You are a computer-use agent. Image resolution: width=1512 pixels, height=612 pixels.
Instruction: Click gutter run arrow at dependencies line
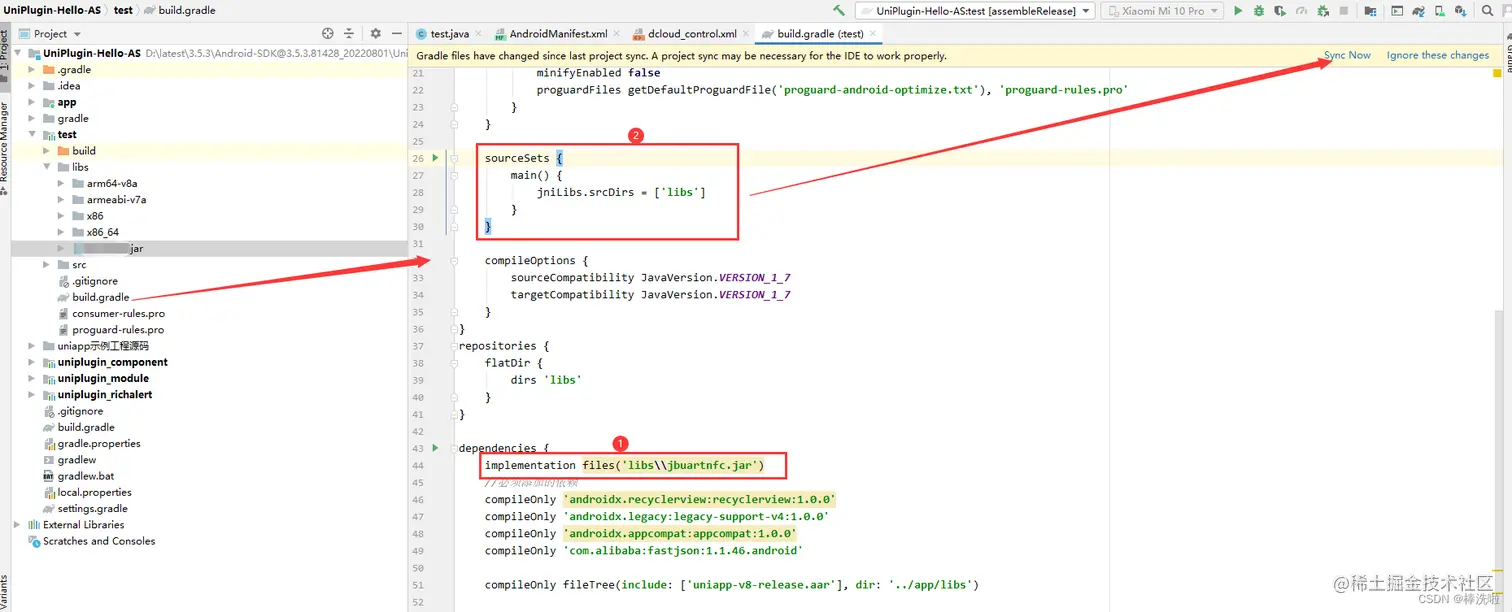click(435, 448)
